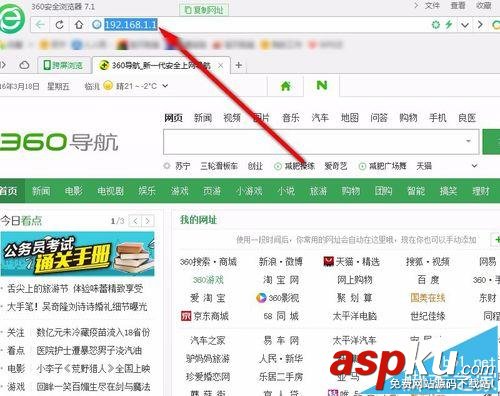
Task: Reload the page with the refresh icon
Action: pyautogui.click(x=60, y=25)
